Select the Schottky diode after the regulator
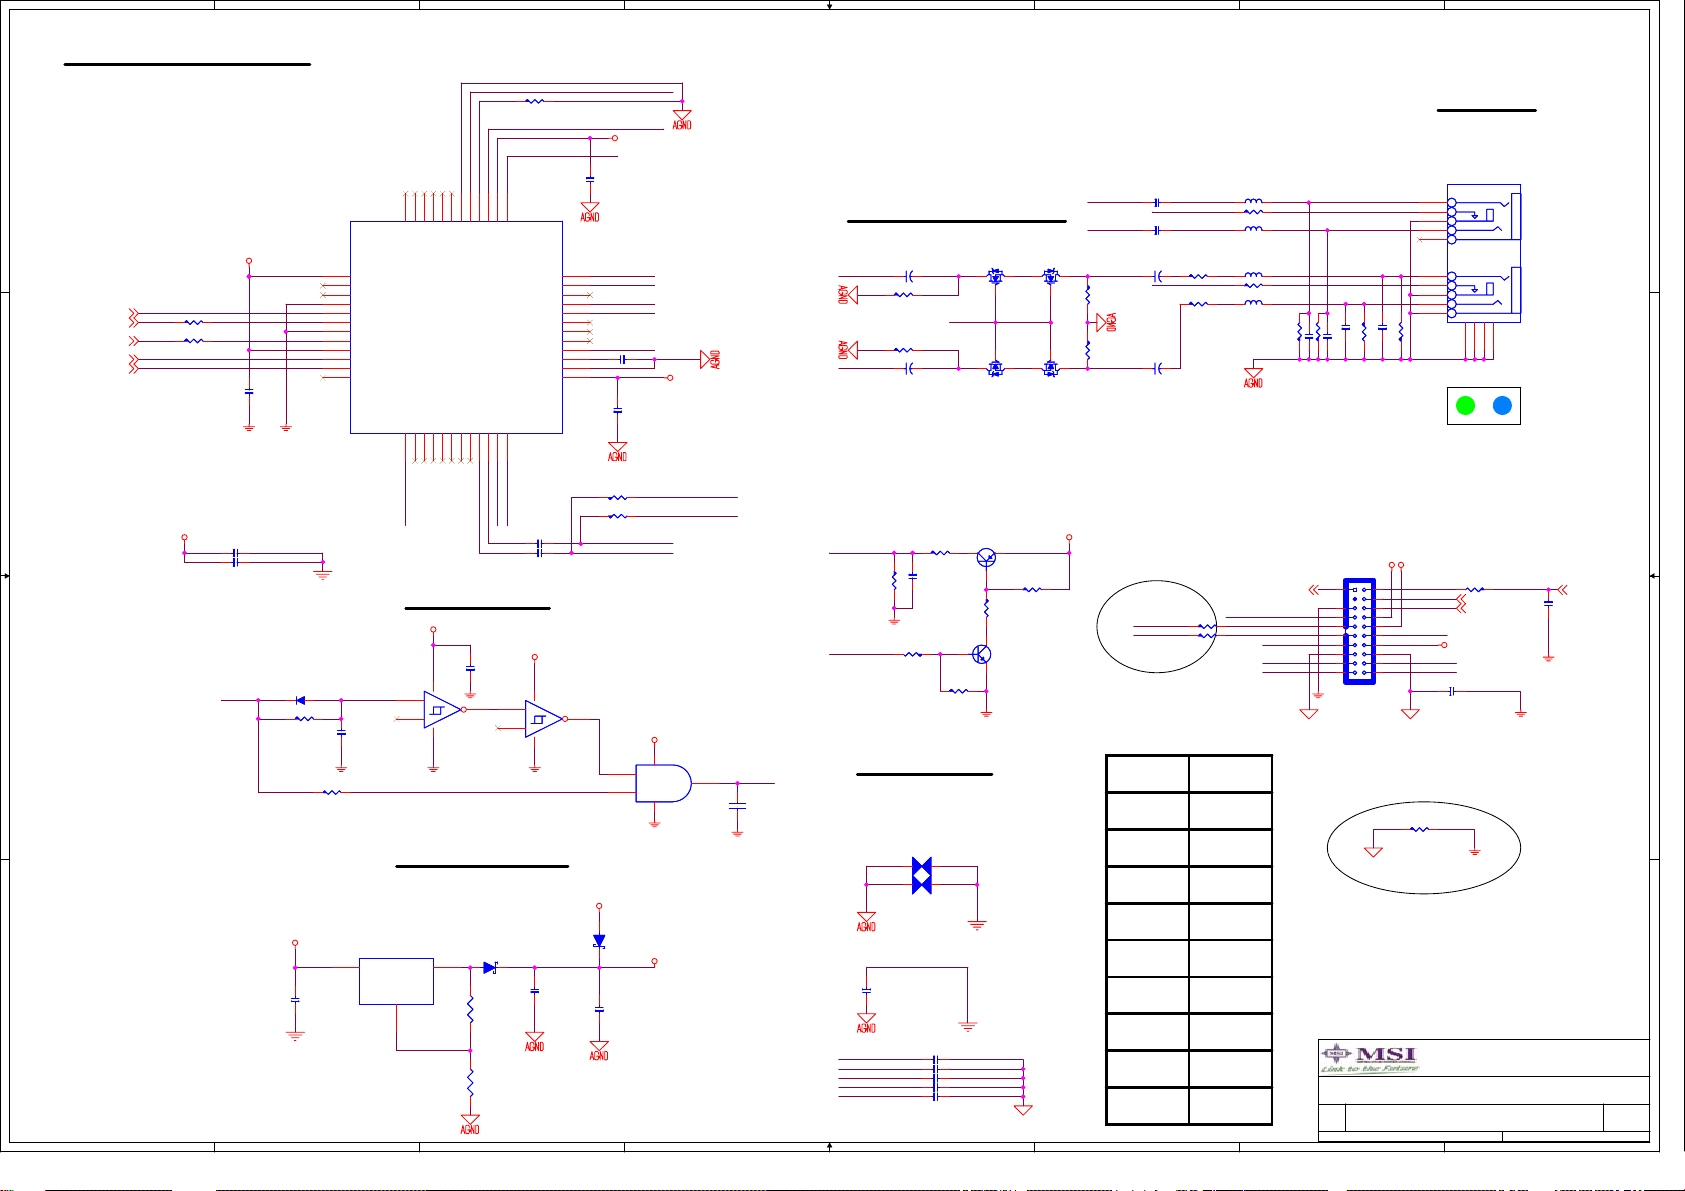Screen dimensions: 1685x1191 [490, 967]
